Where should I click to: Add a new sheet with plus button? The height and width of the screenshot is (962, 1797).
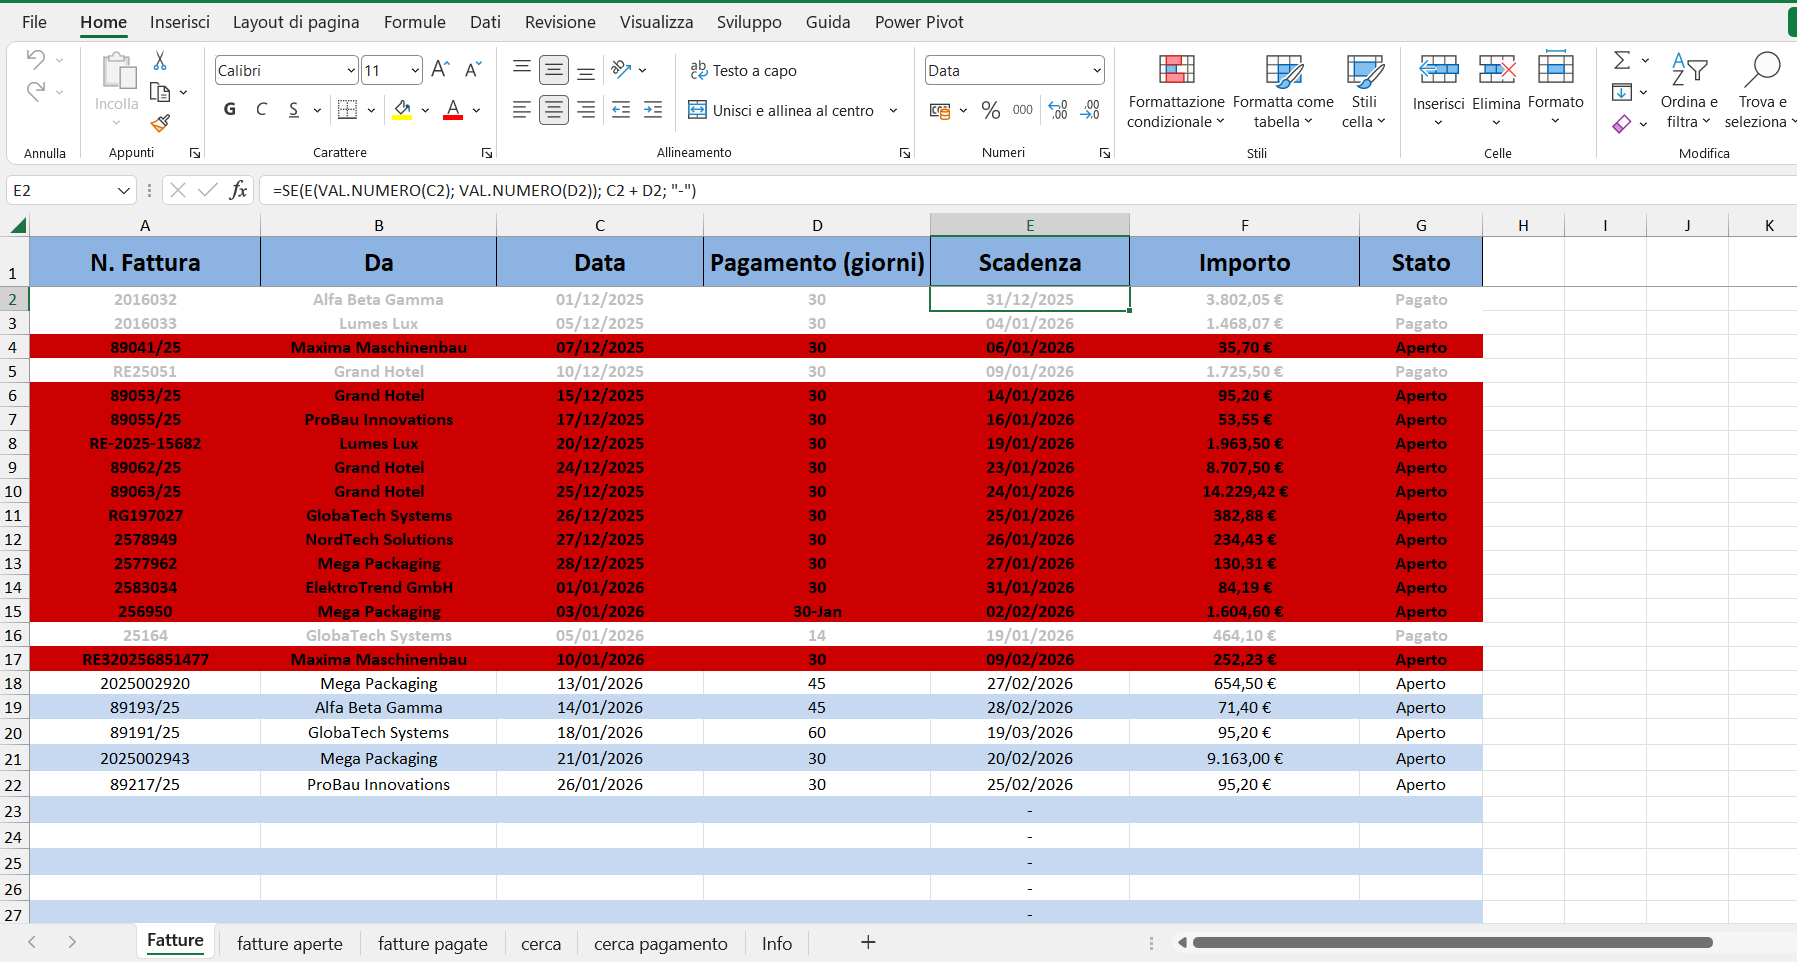coord(868,942)
